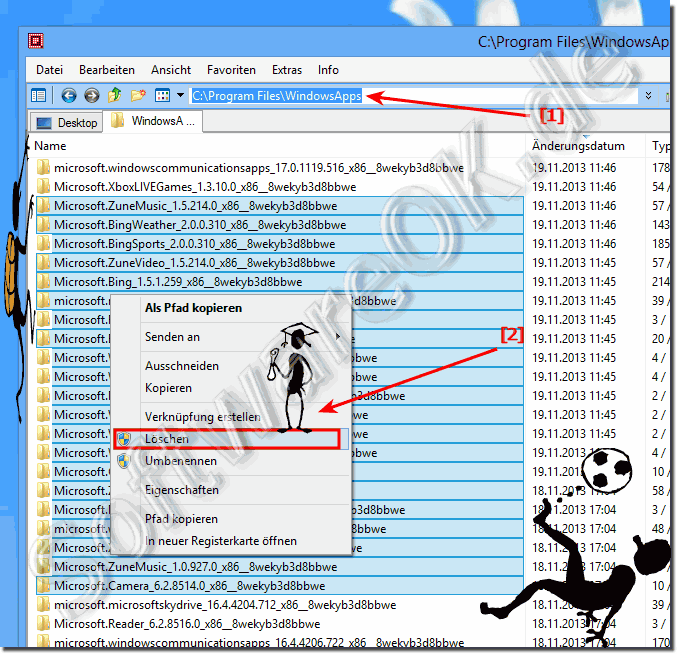Viewport: 677px width, 654px height.
Task: Click folder icon of Microsoft.Reader row
Action: click(x=43, y=623)
